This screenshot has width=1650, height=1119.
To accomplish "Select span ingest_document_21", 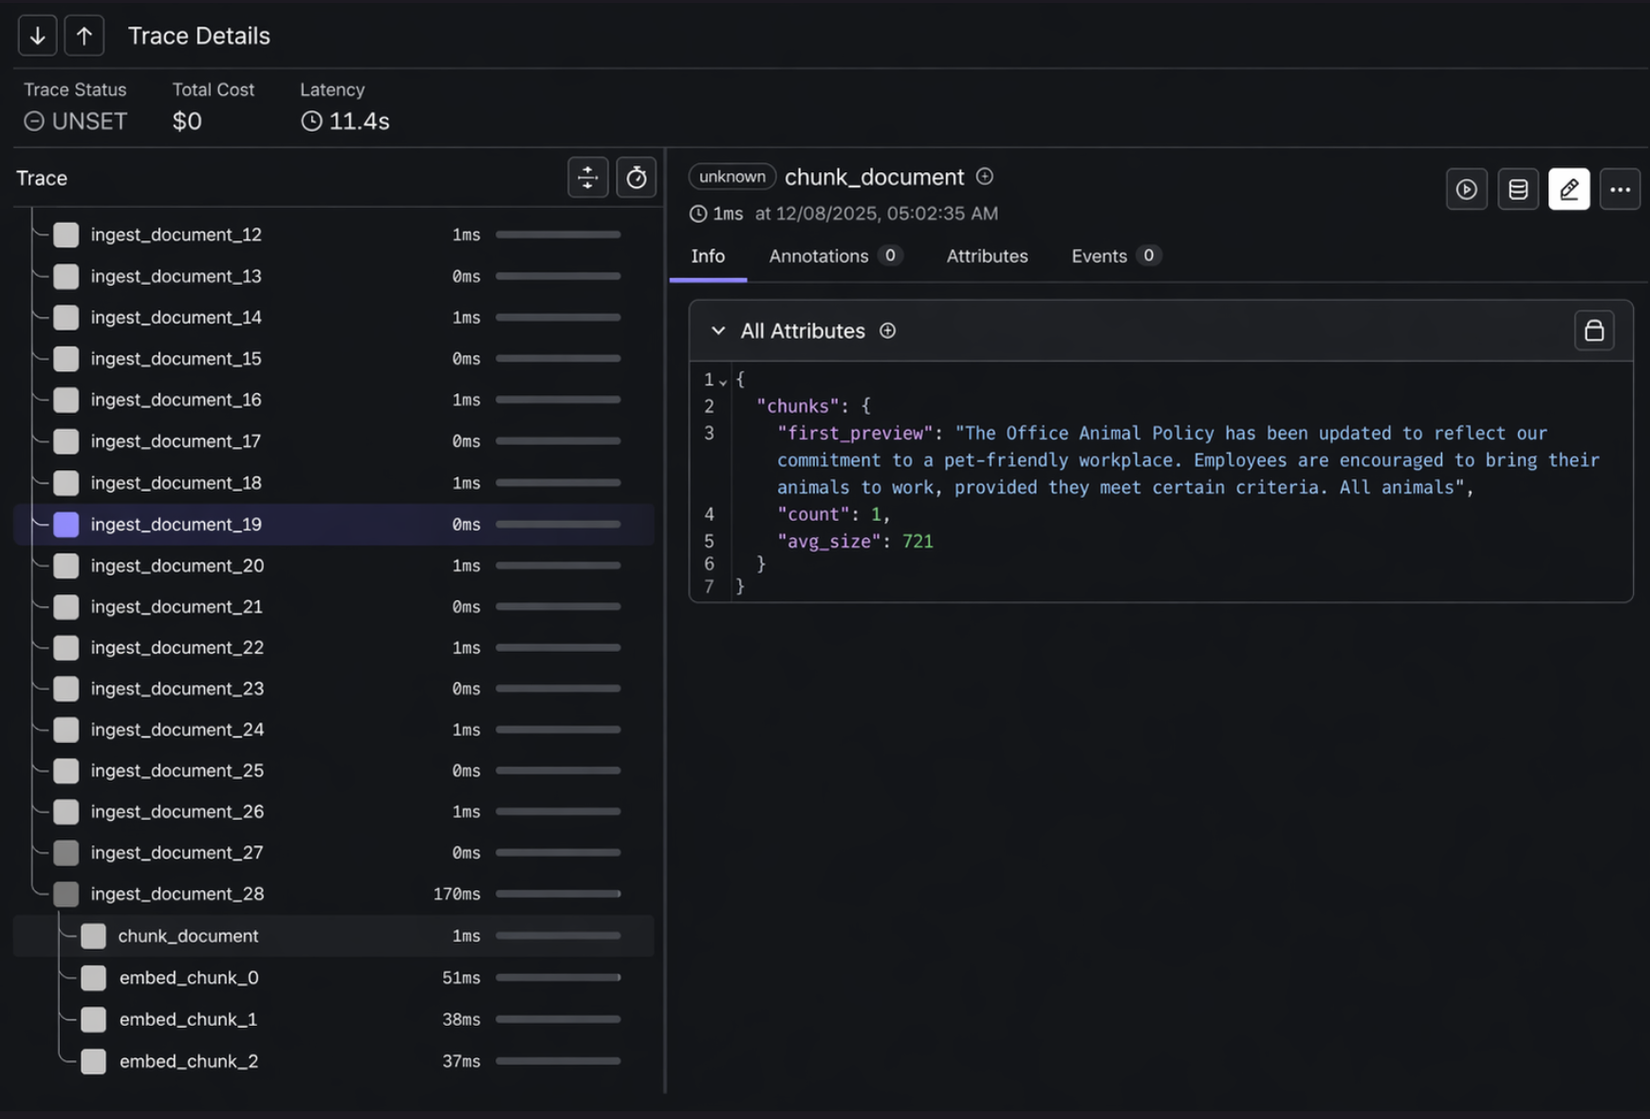I will click(334, 607).
